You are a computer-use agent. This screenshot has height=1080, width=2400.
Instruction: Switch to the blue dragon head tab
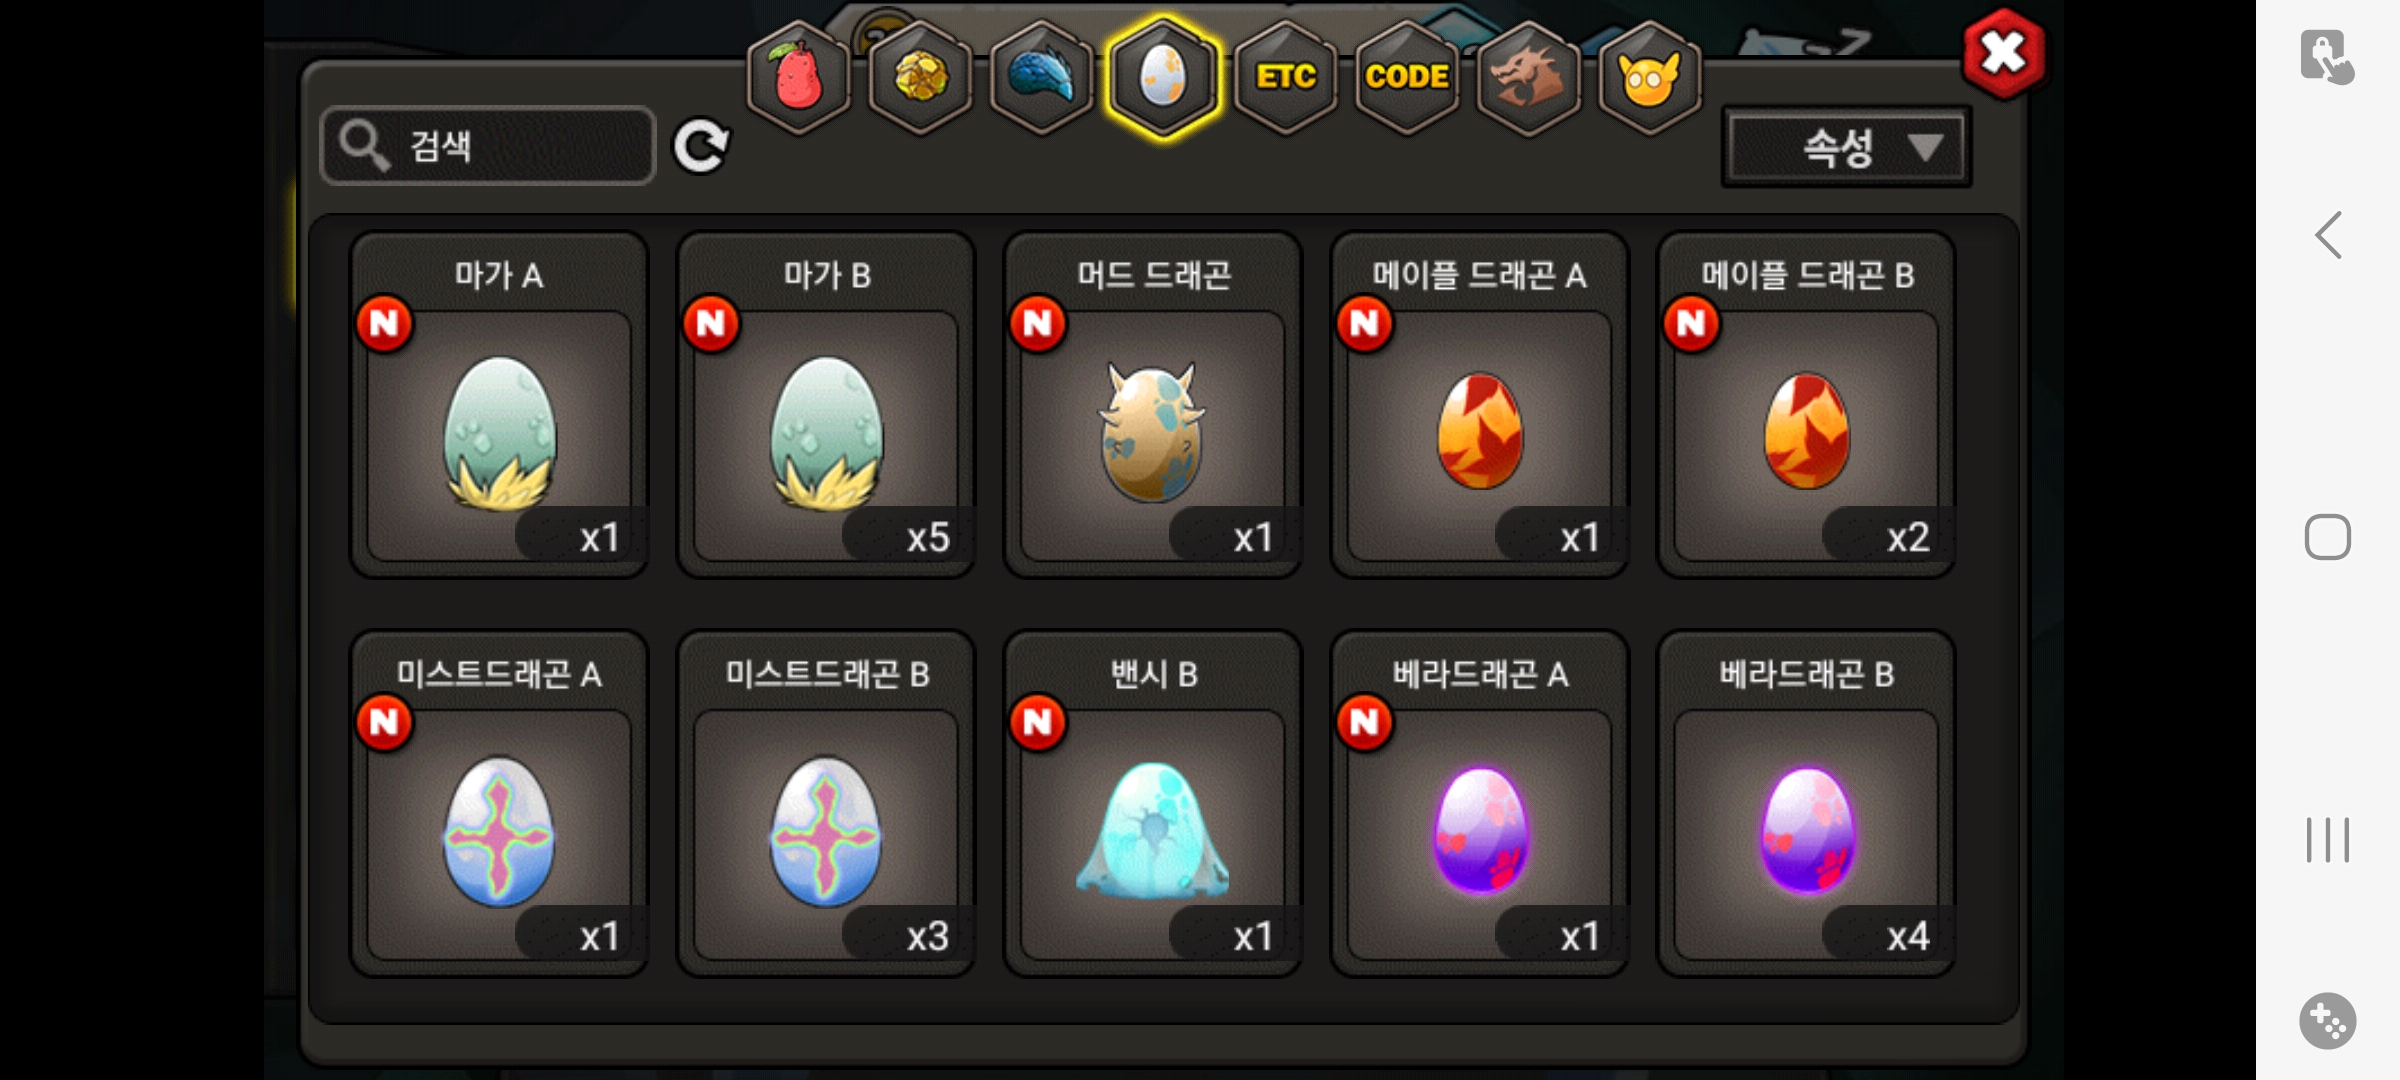point(1041,77)
